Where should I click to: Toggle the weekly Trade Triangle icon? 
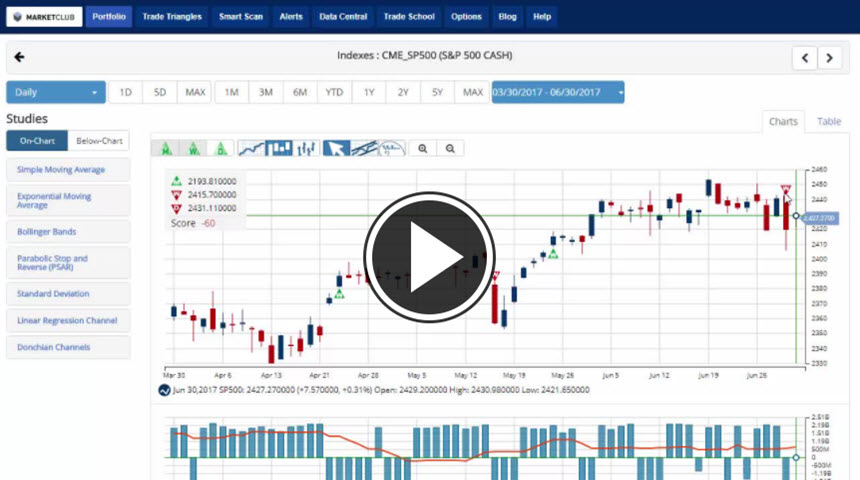tap(192, 148)
